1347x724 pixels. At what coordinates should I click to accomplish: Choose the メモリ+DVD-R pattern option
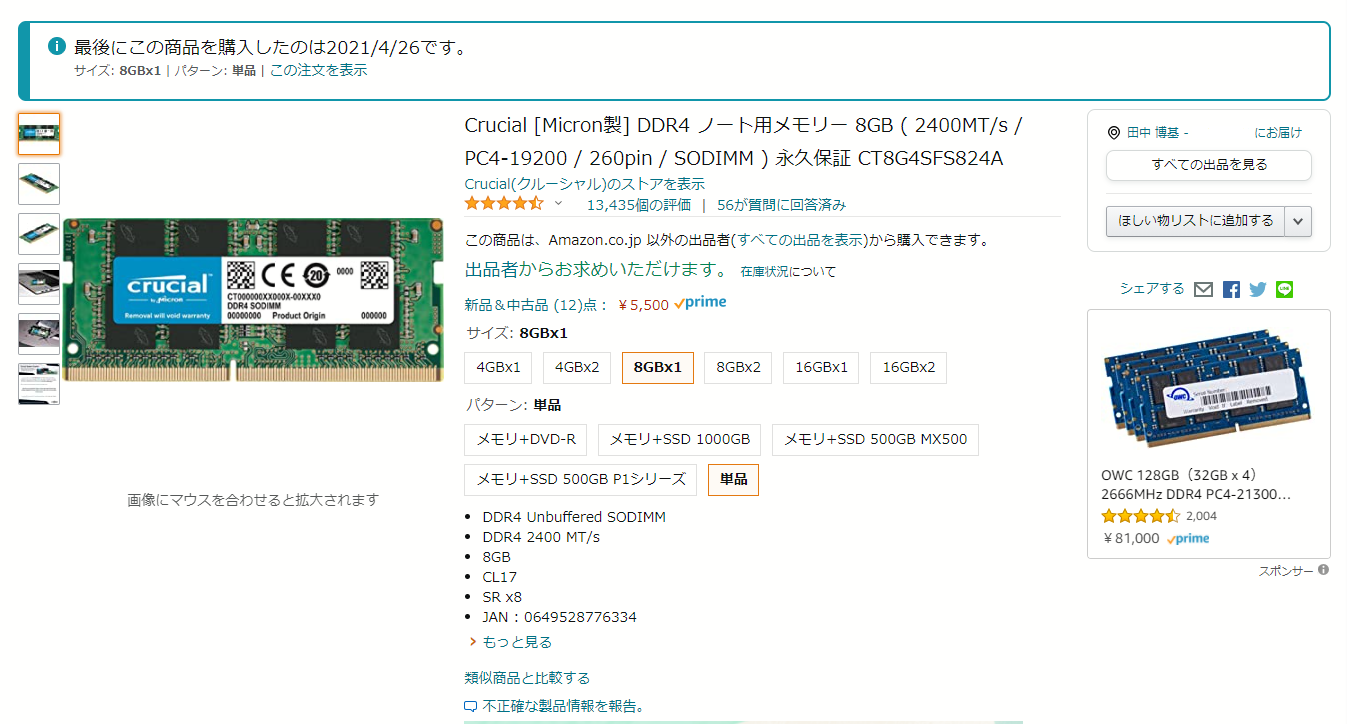point(526,439)
